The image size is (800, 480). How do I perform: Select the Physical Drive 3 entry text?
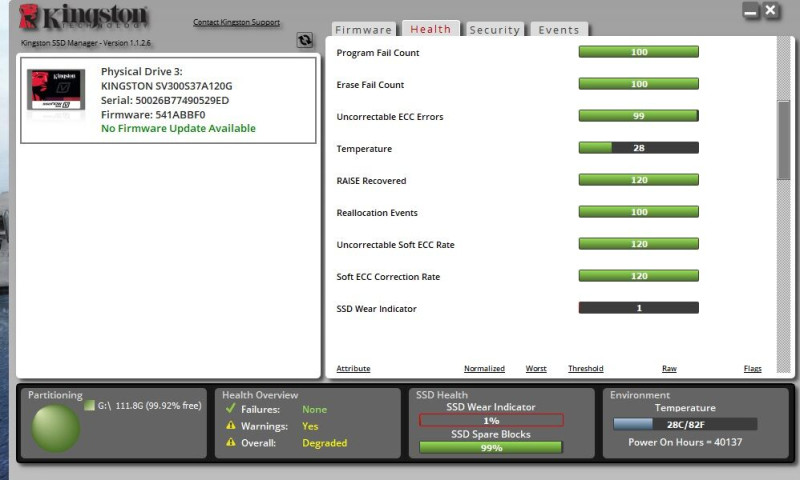coord(141,71)
